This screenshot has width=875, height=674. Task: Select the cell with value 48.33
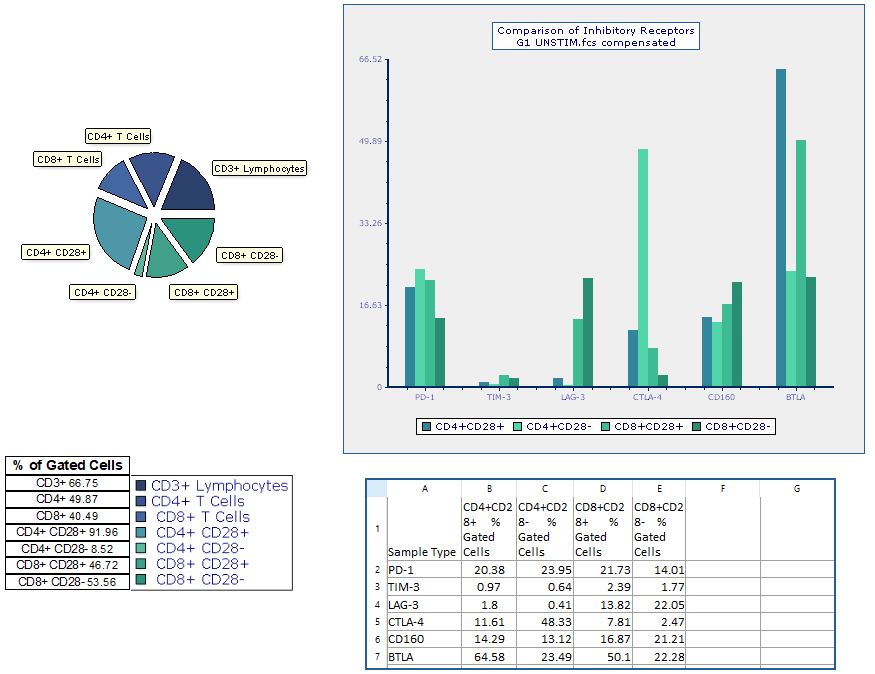pos(544,622)
